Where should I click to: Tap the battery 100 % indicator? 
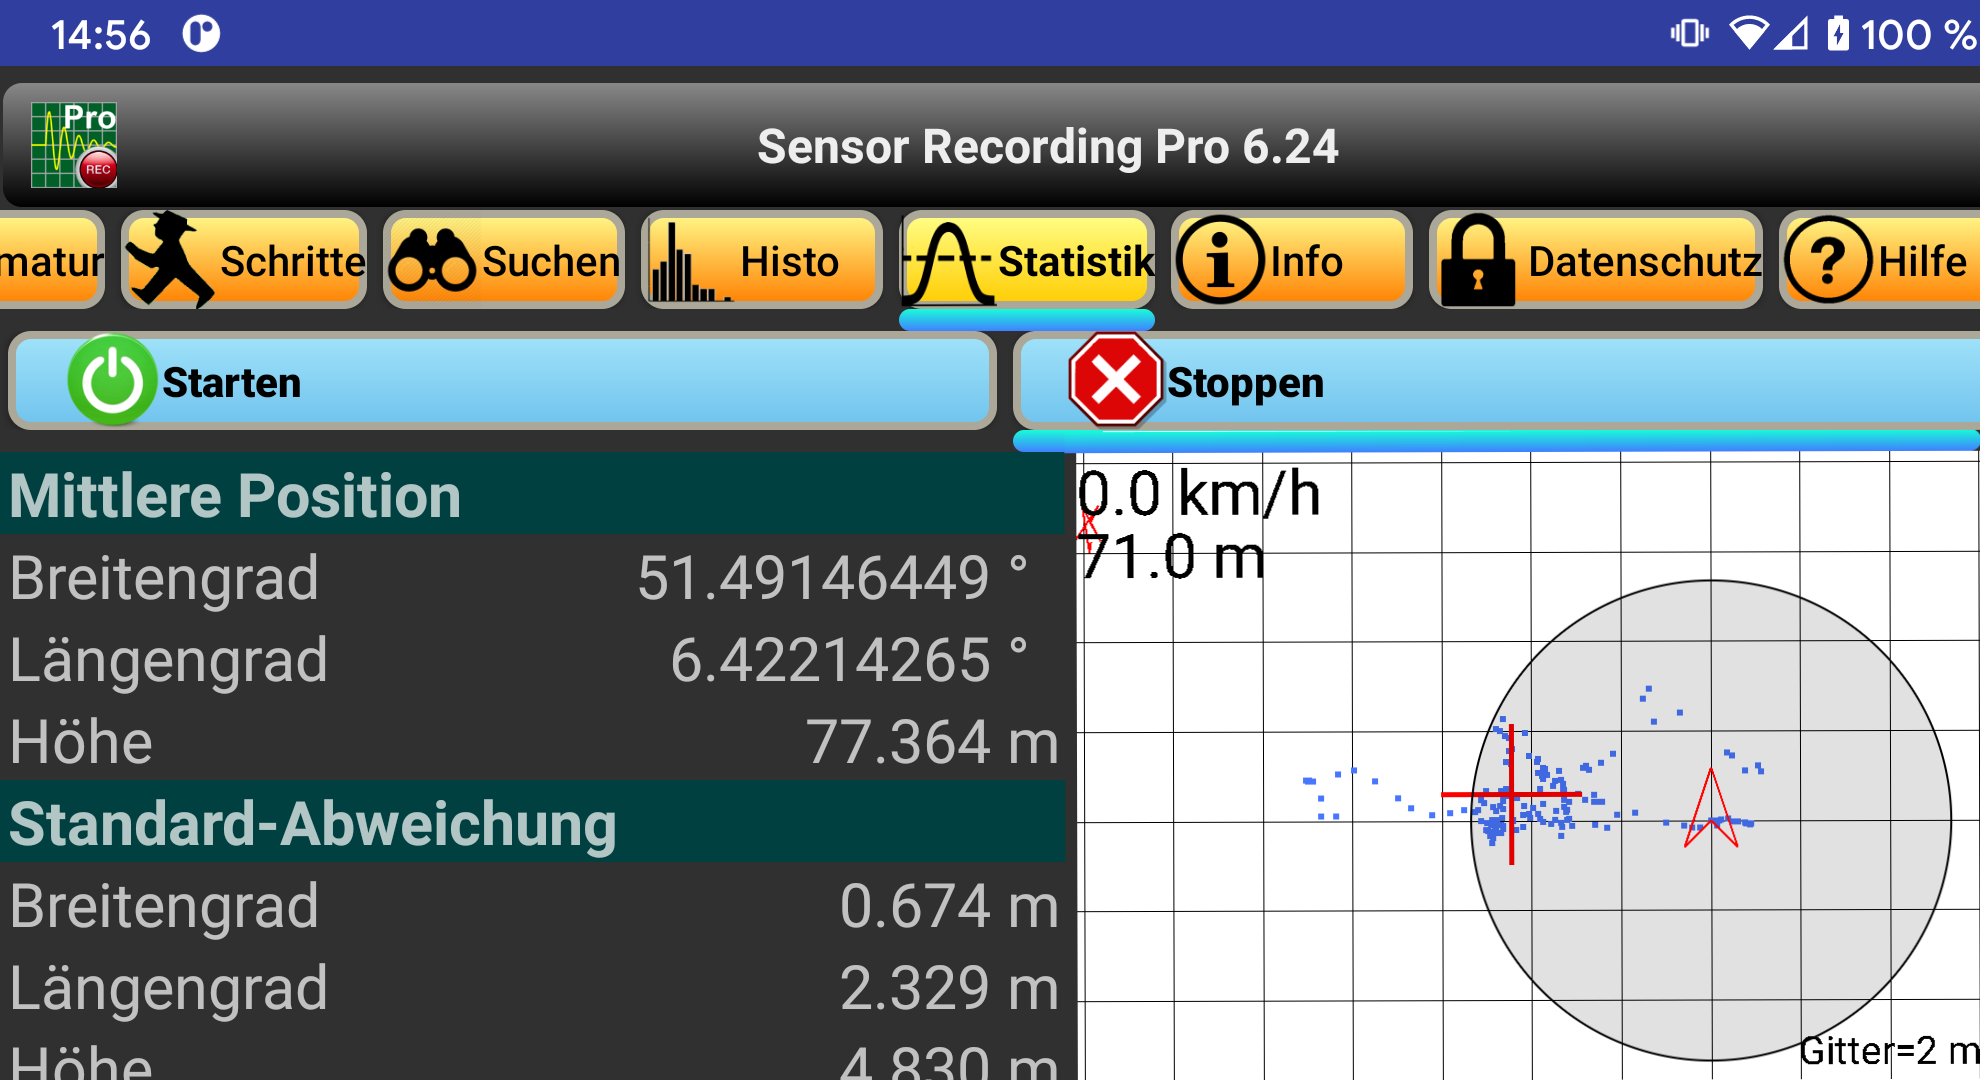(1902, 34)
